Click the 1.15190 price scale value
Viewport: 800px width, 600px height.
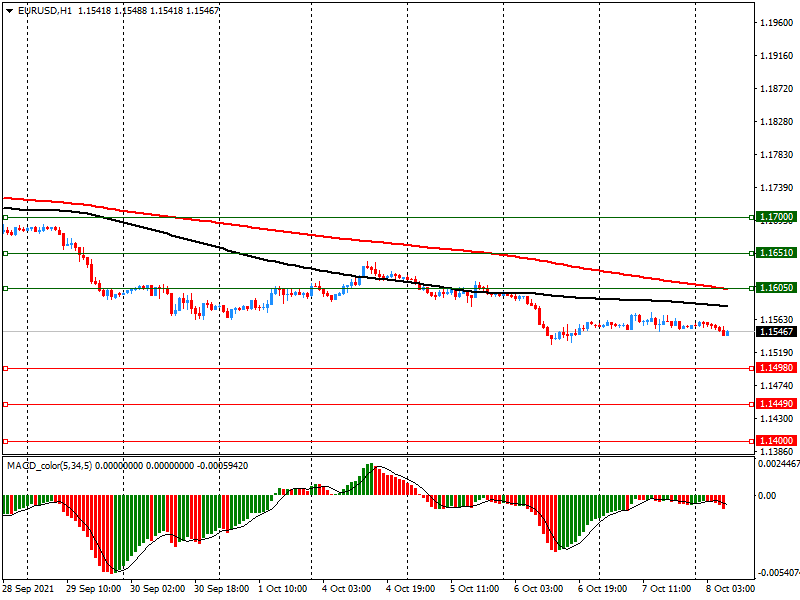coord(777,353)
